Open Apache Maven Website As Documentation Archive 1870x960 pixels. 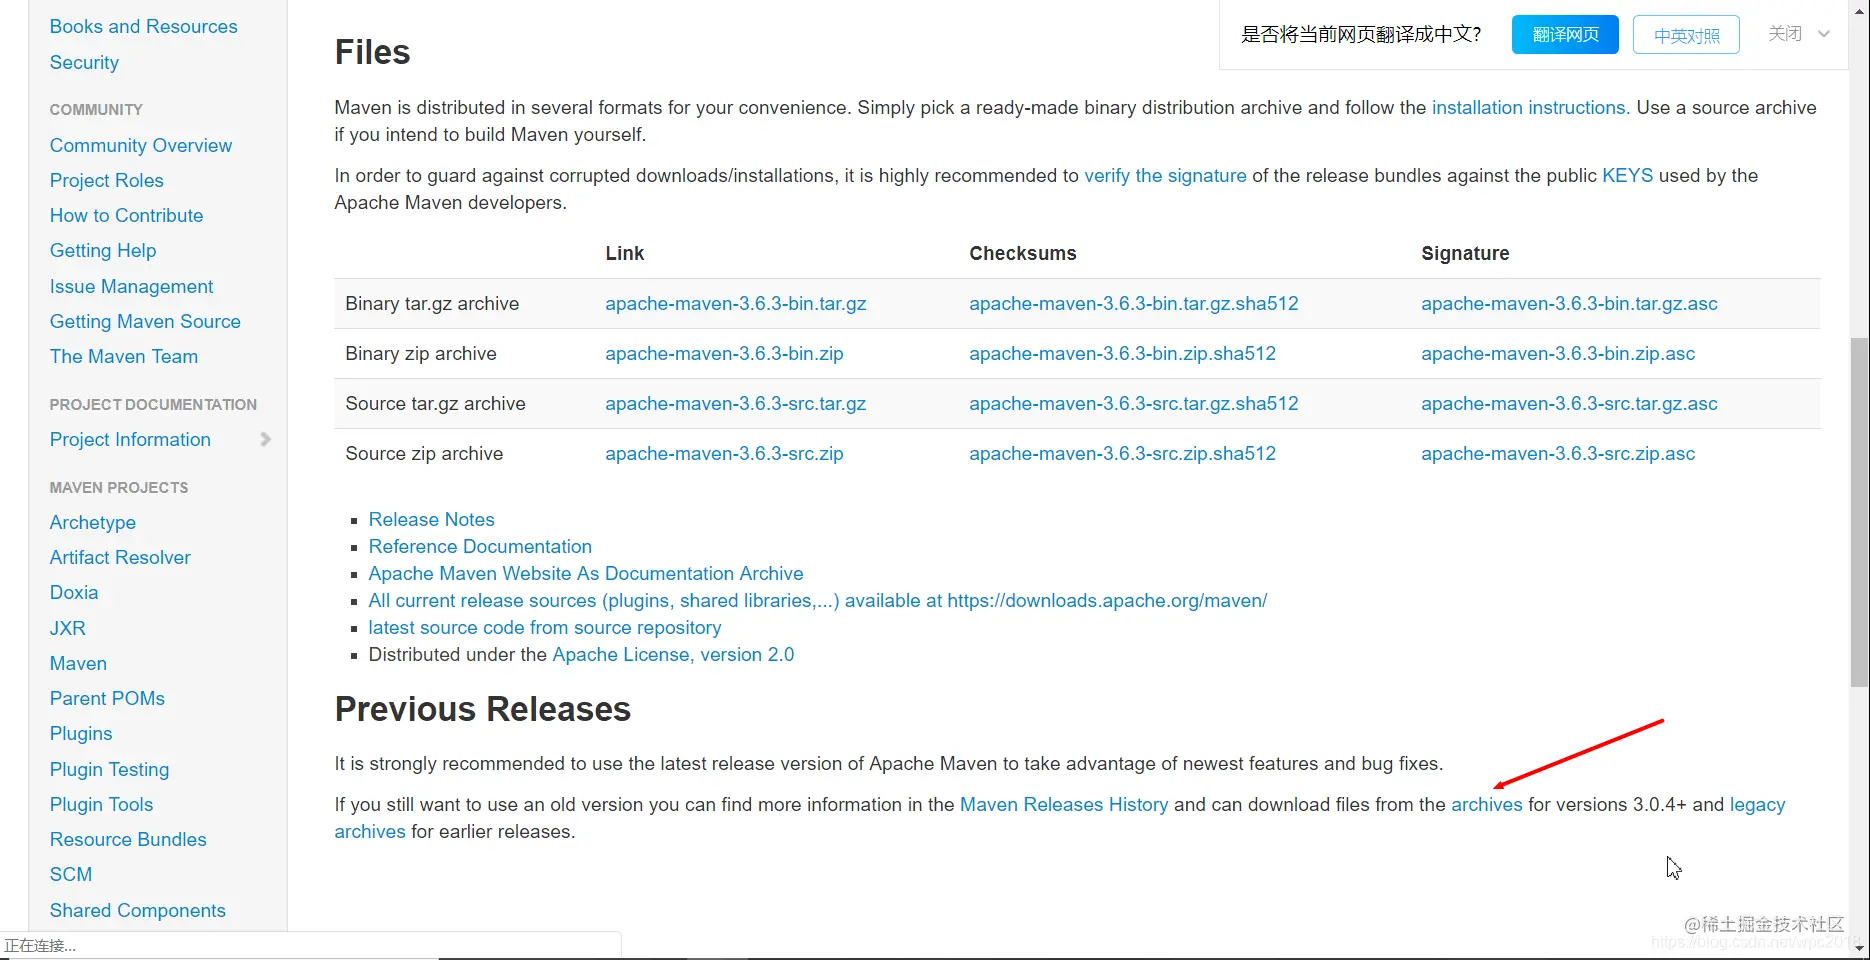click(586, 573)
